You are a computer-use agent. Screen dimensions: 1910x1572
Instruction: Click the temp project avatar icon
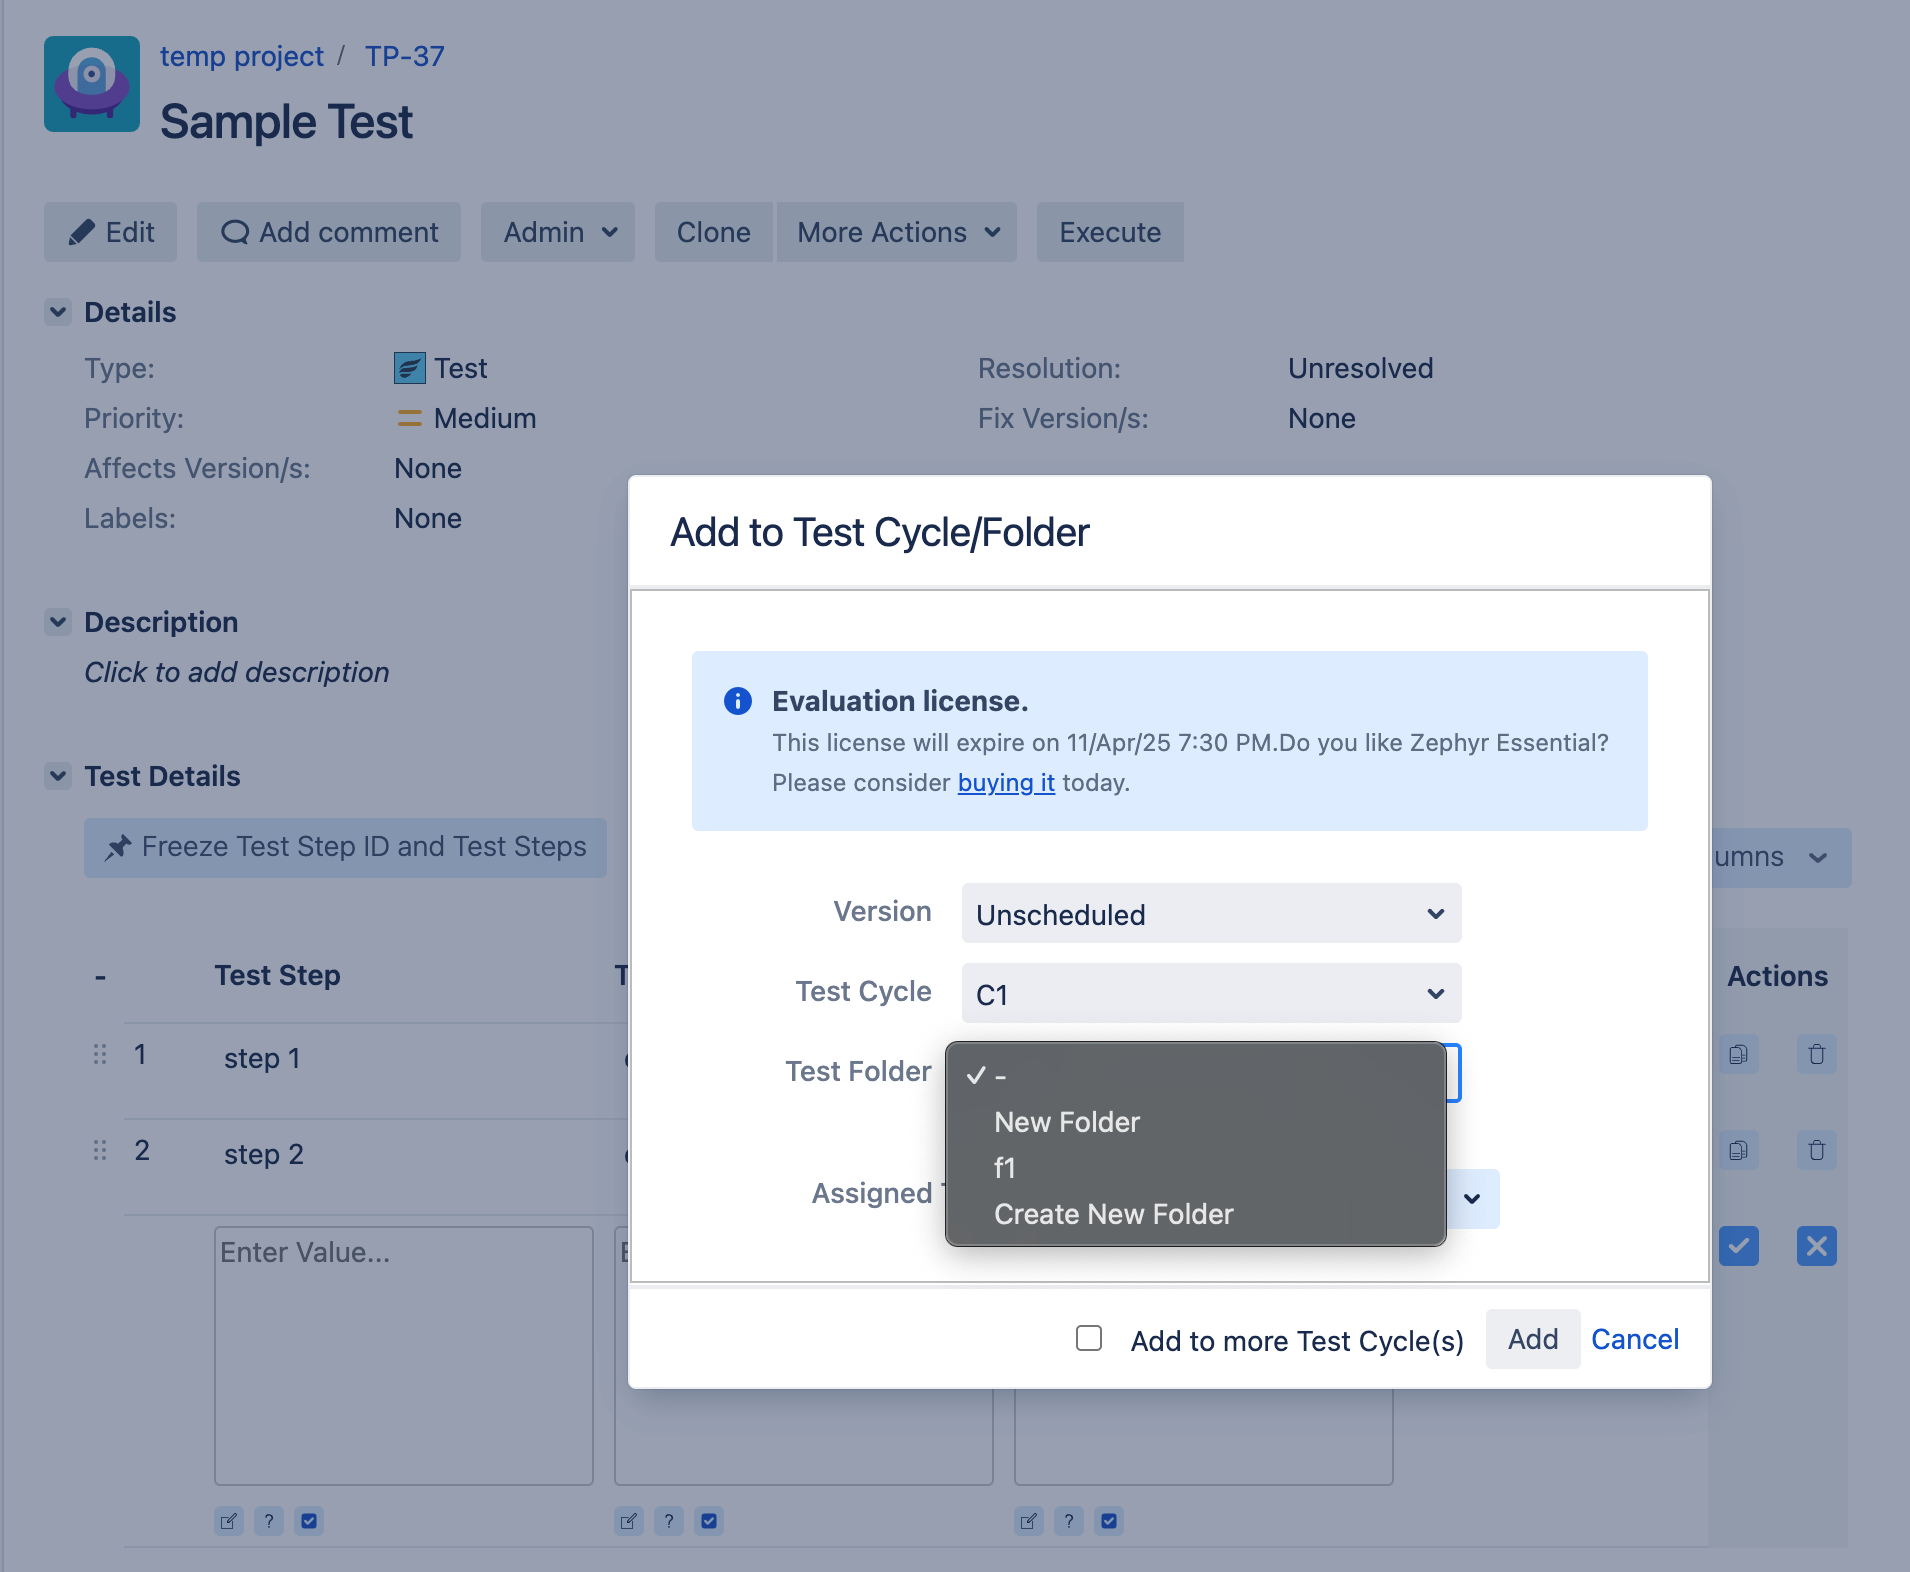click(91, 85)
